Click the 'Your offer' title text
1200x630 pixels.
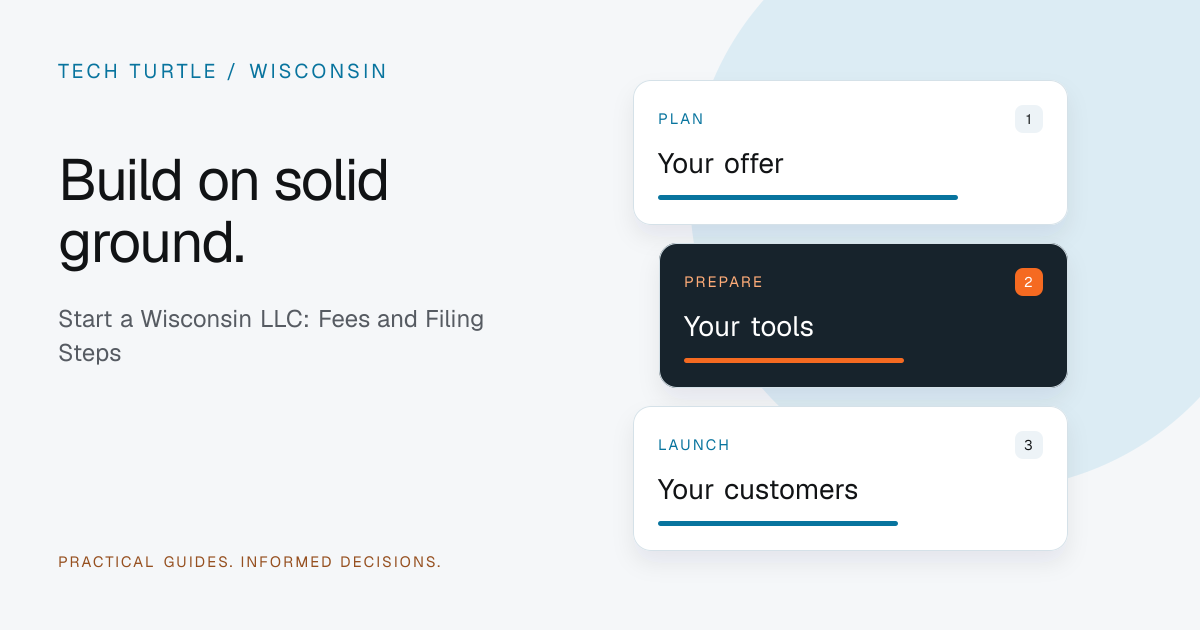click(721, 163)
